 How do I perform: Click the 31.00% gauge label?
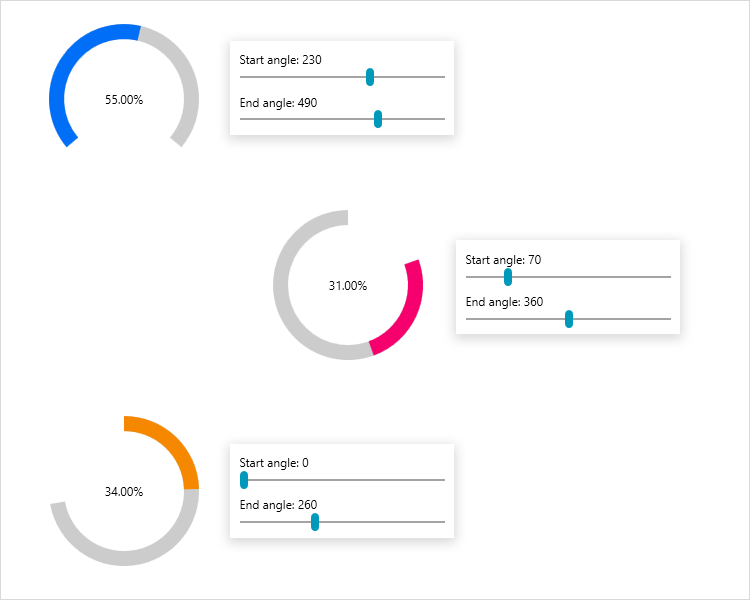pyautogui.click(x=348, y=286)
